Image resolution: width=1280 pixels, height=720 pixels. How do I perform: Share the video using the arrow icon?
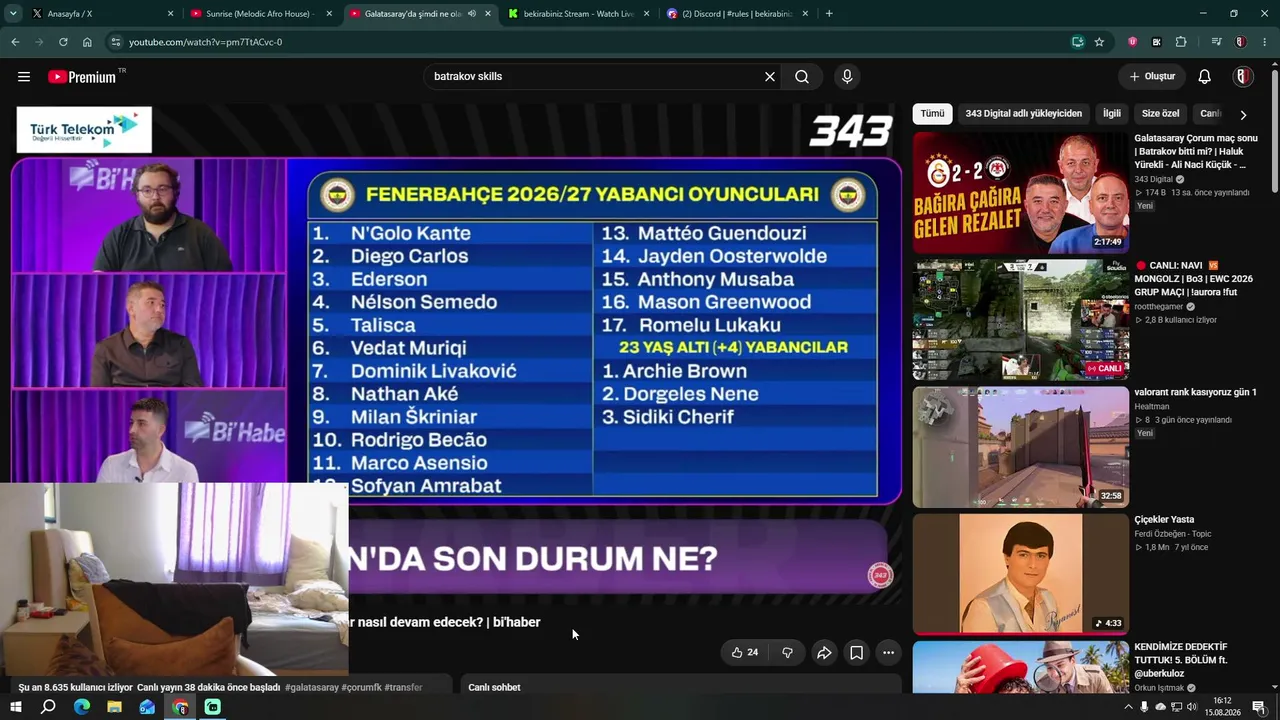pos(824,653)
